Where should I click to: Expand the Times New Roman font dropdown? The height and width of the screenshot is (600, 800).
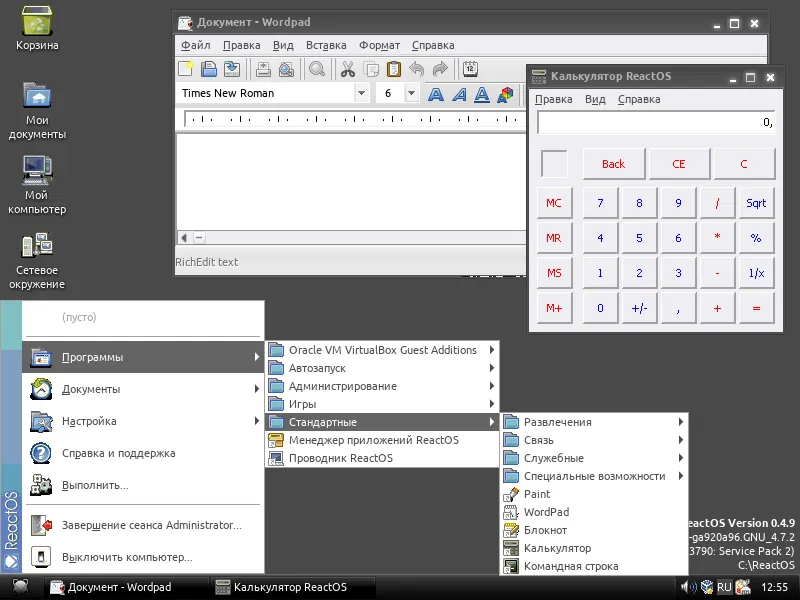[x=361, y=93]
